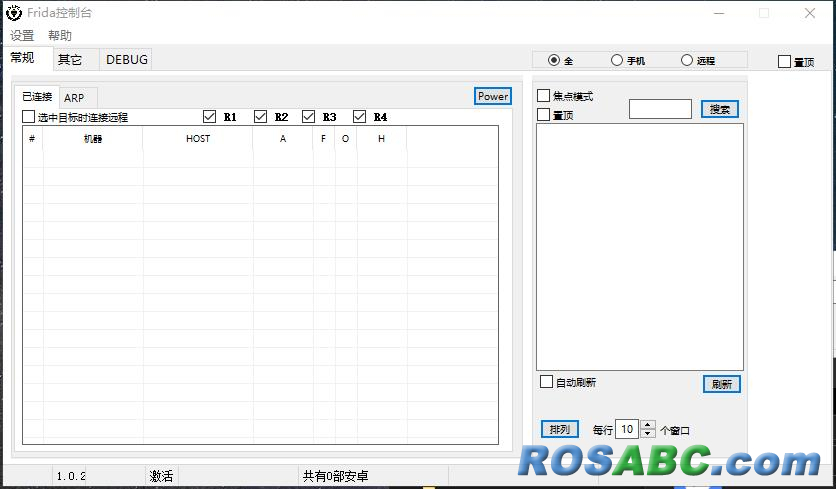Click the 搜索 button
836x489 pixels.
point(720,109)
